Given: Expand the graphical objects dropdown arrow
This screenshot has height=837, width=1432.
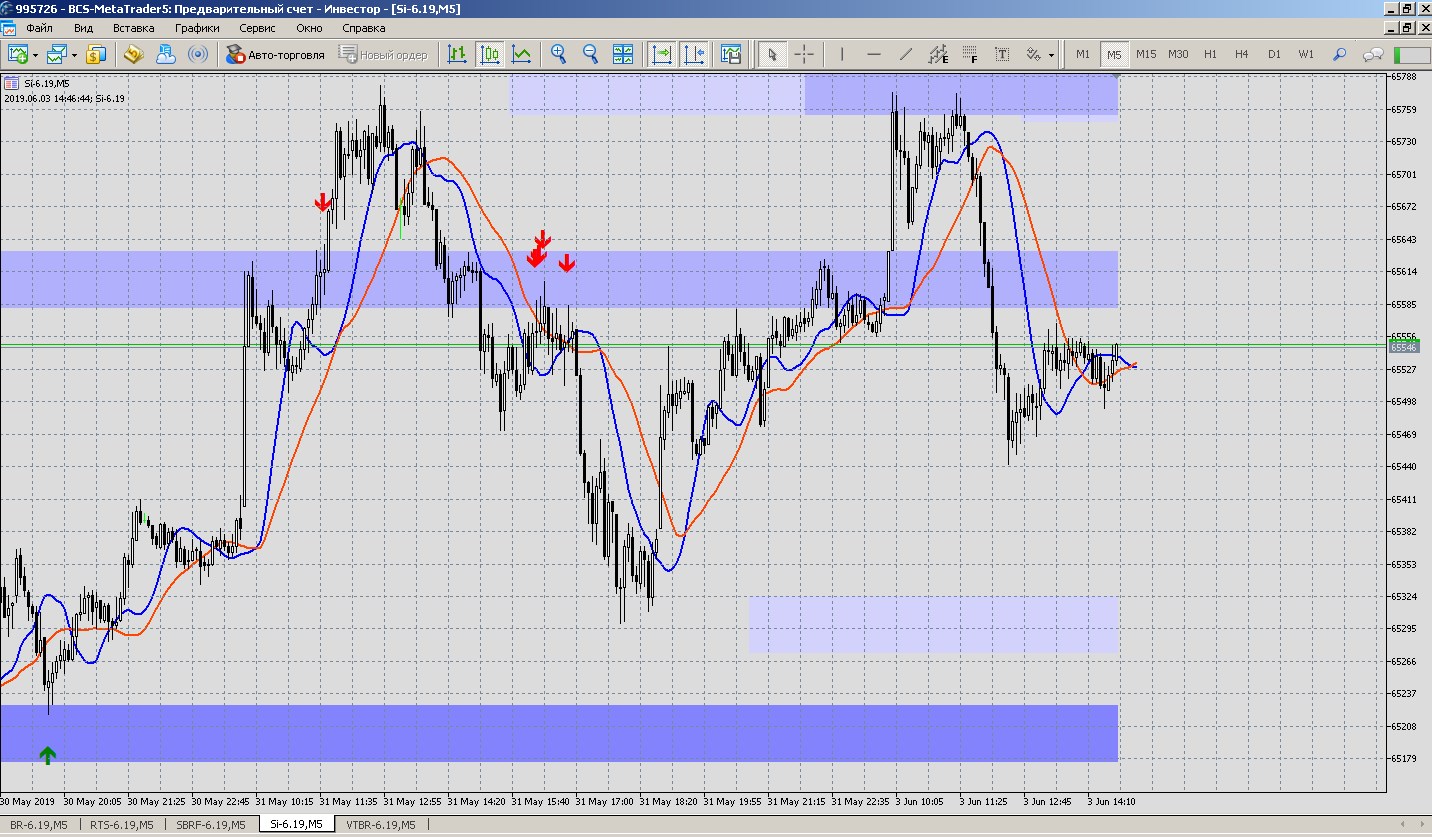Looking at the screenshot, I should (x=1051, y=55).
